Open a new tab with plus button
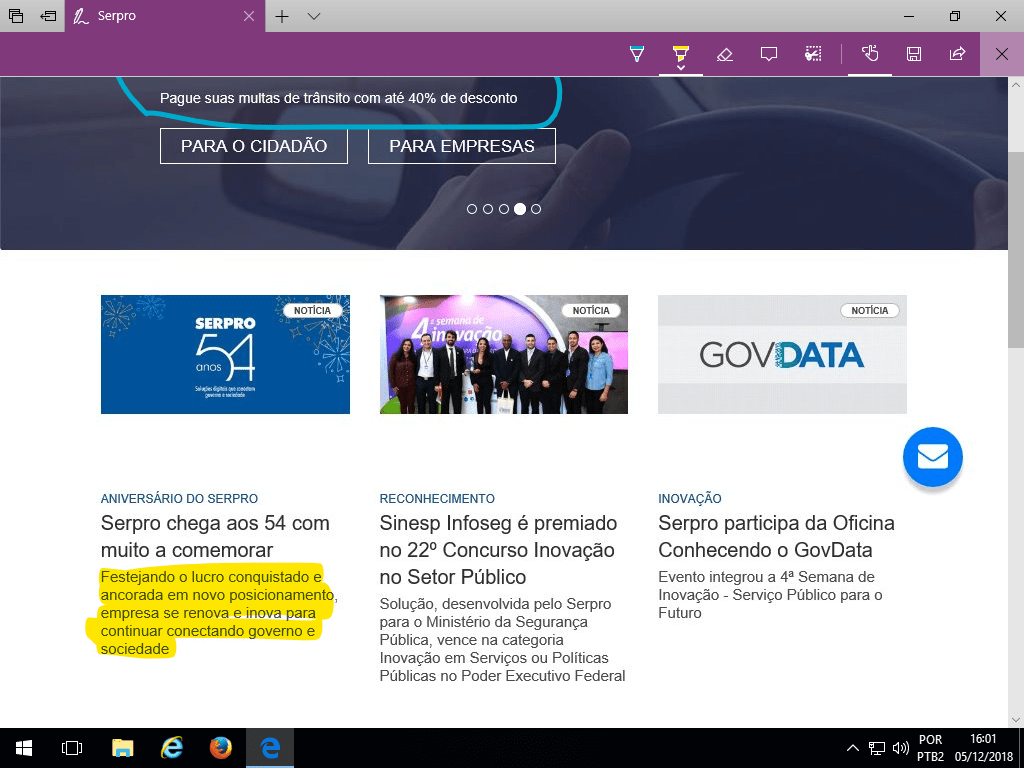 (x=283, y=16)
